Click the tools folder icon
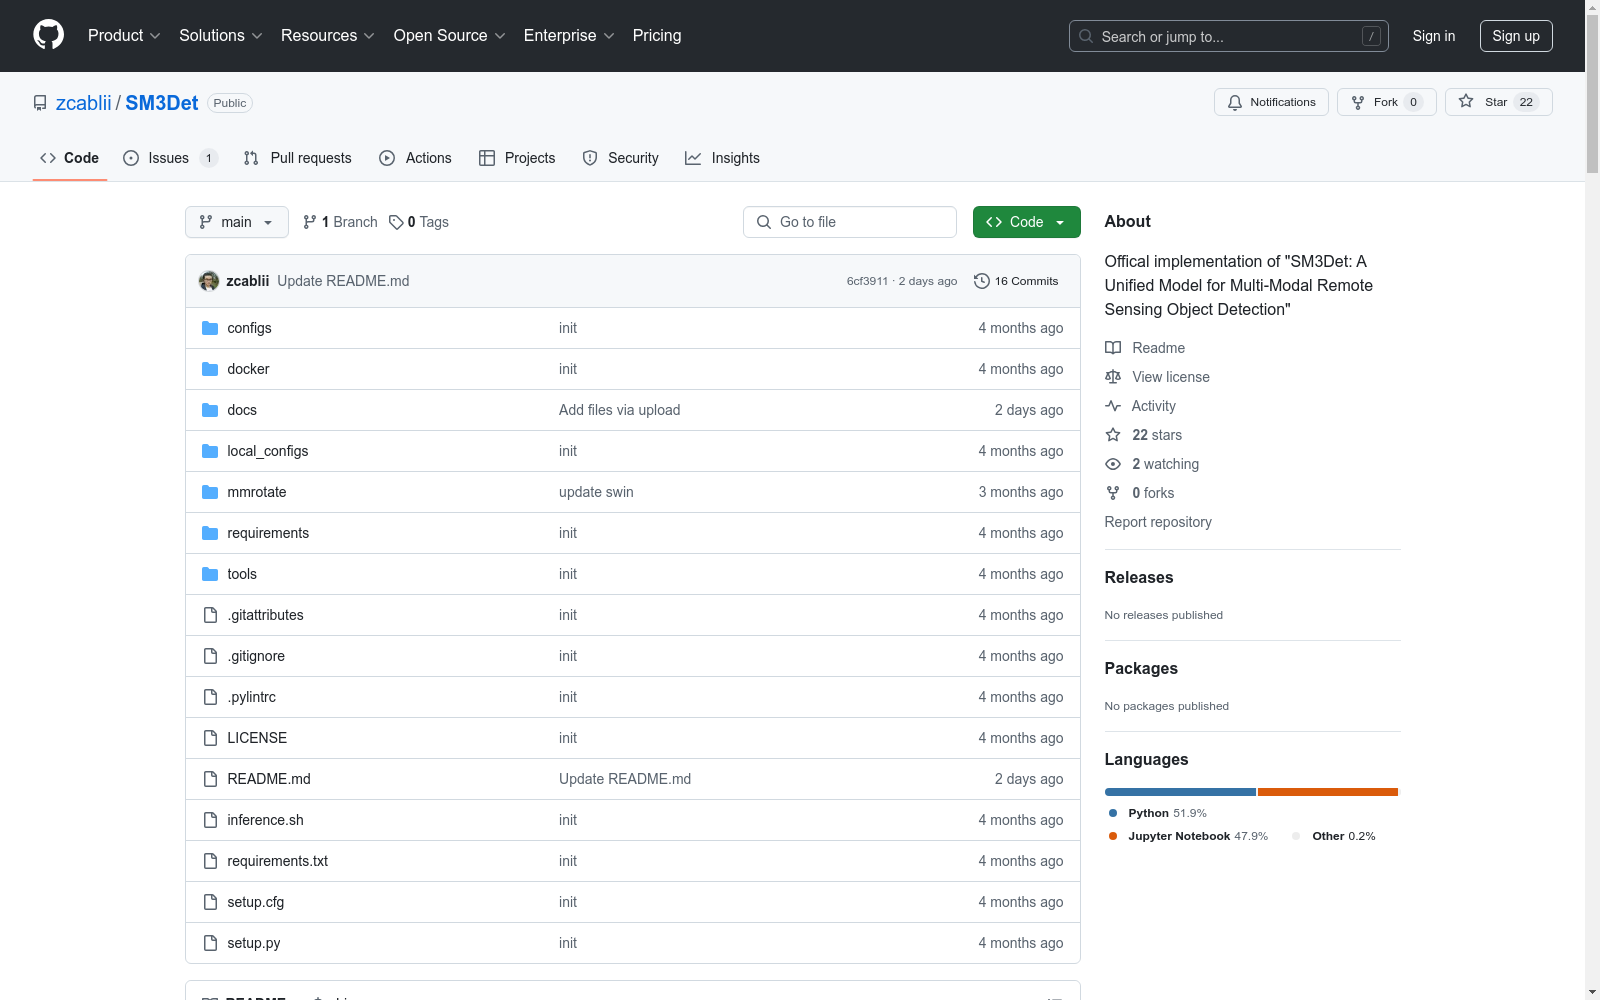Viewport: 1600px width, 1000px height. click(x=210, y=574)
